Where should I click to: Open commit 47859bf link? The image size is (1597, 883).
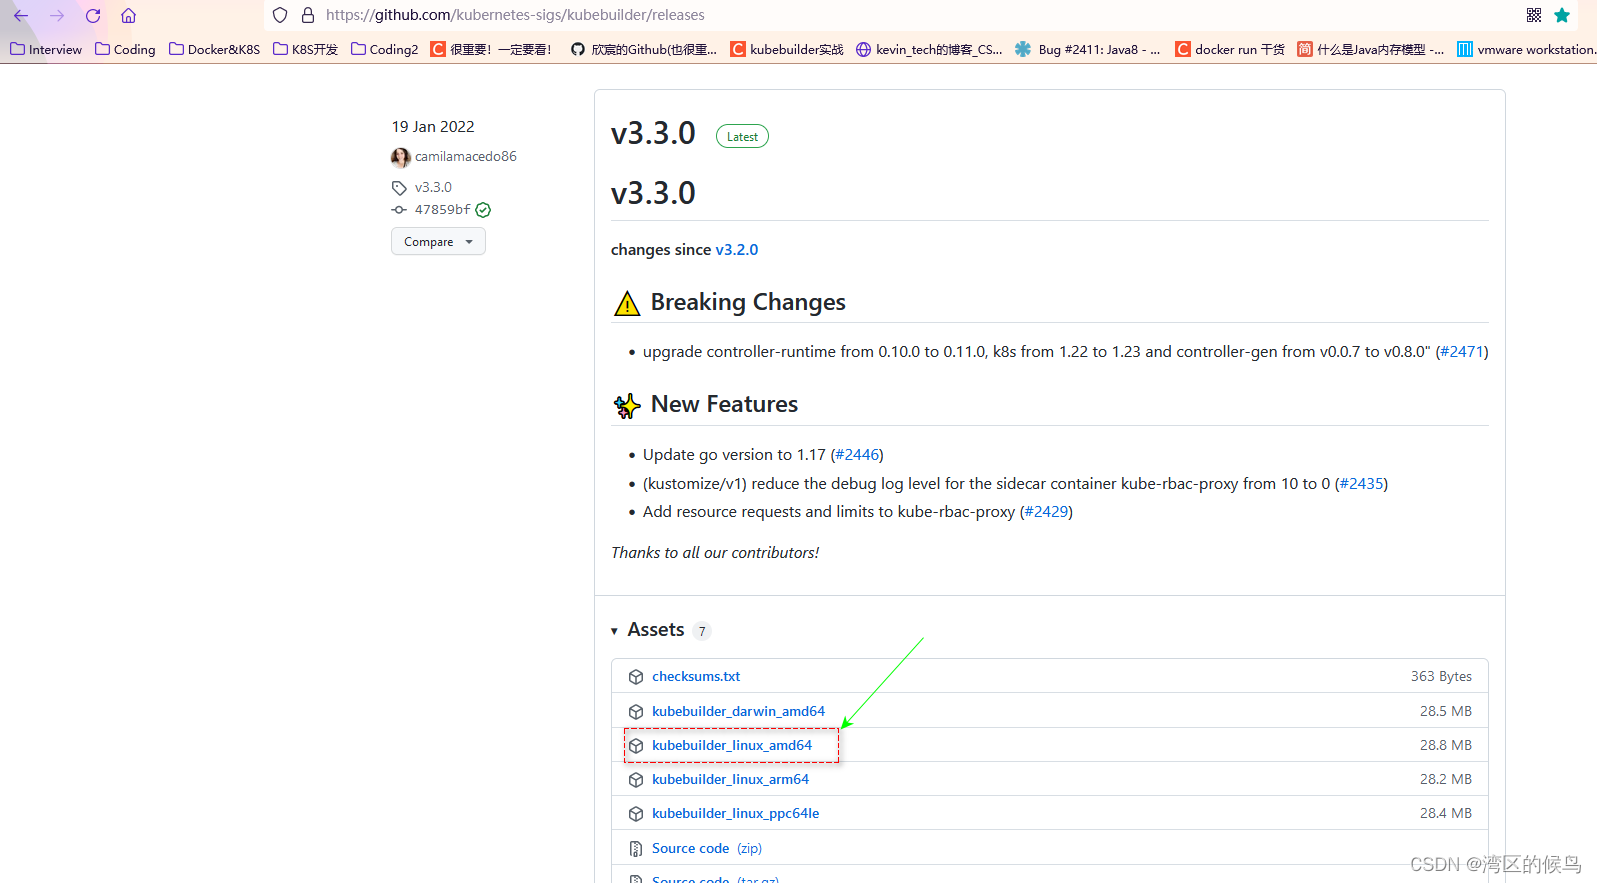click(x=442, y=210)
